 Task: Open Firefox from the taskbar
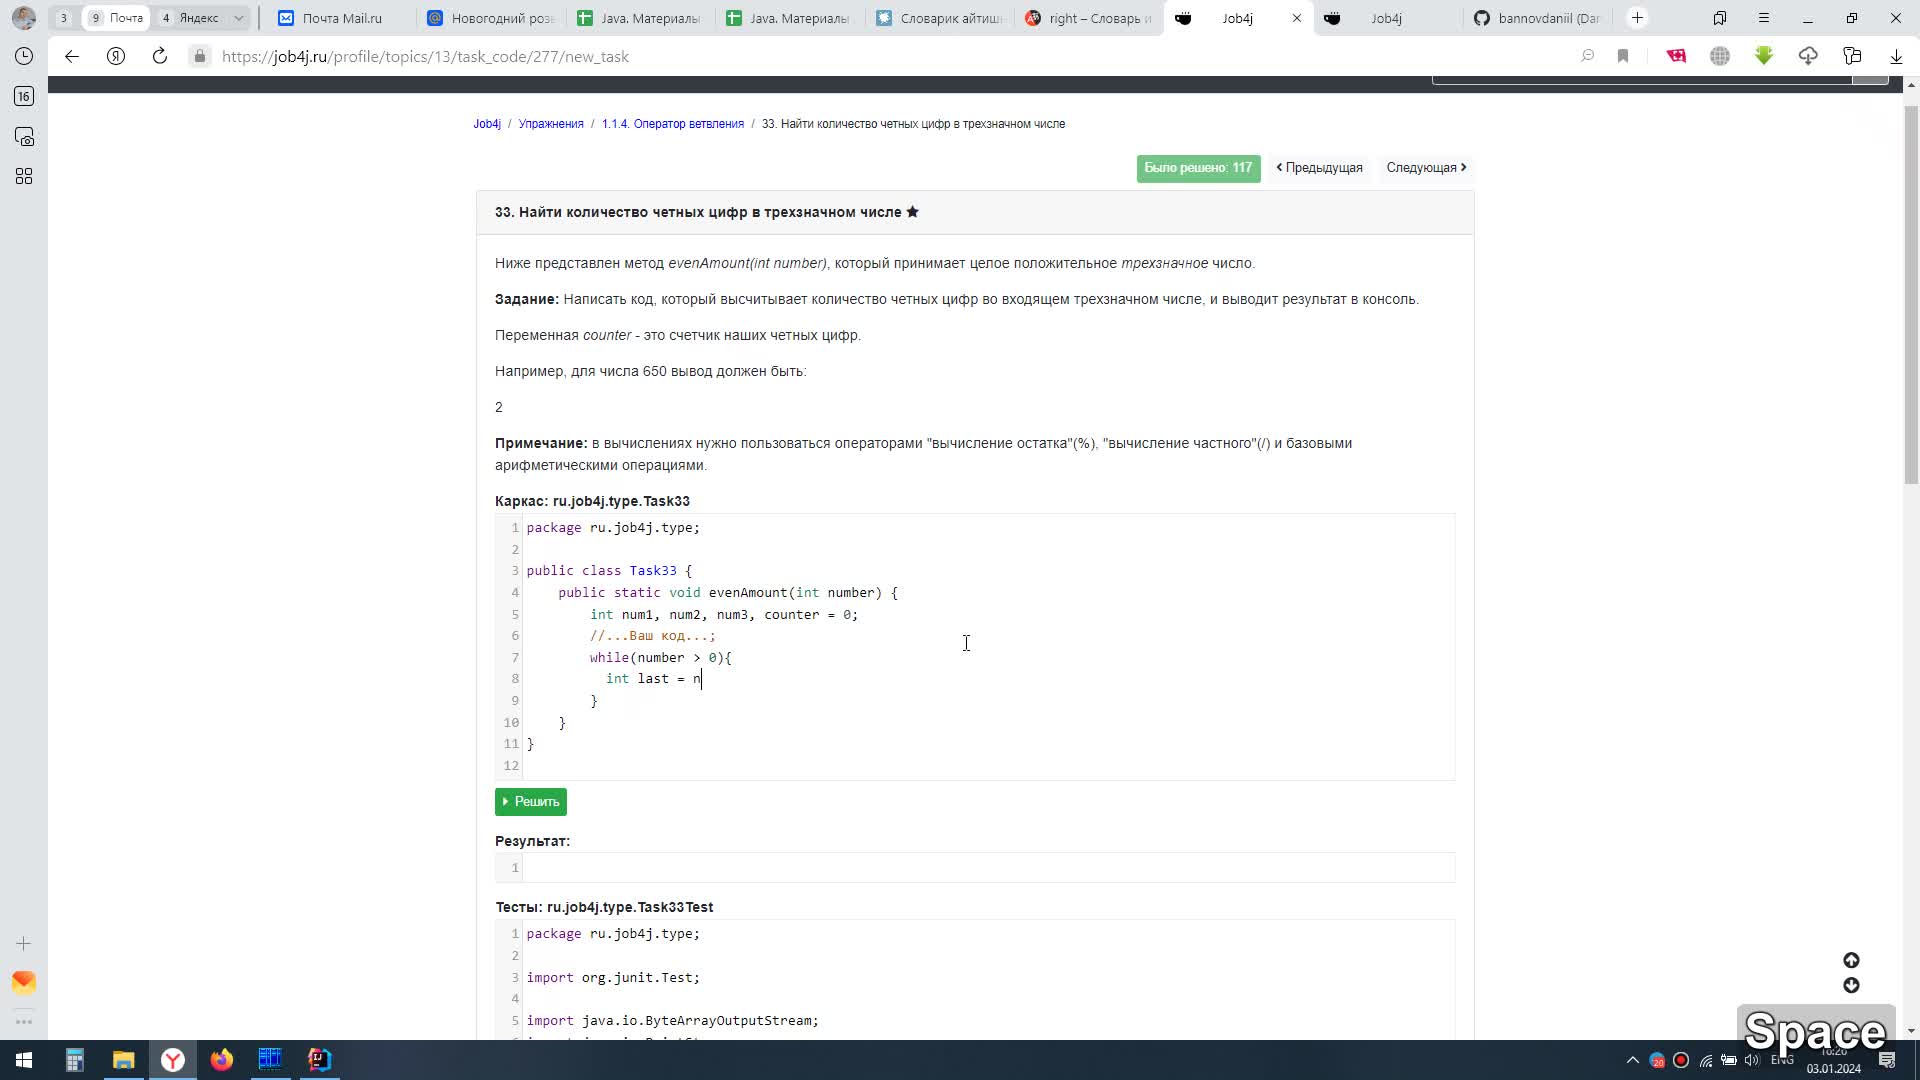coord(221,1060)
